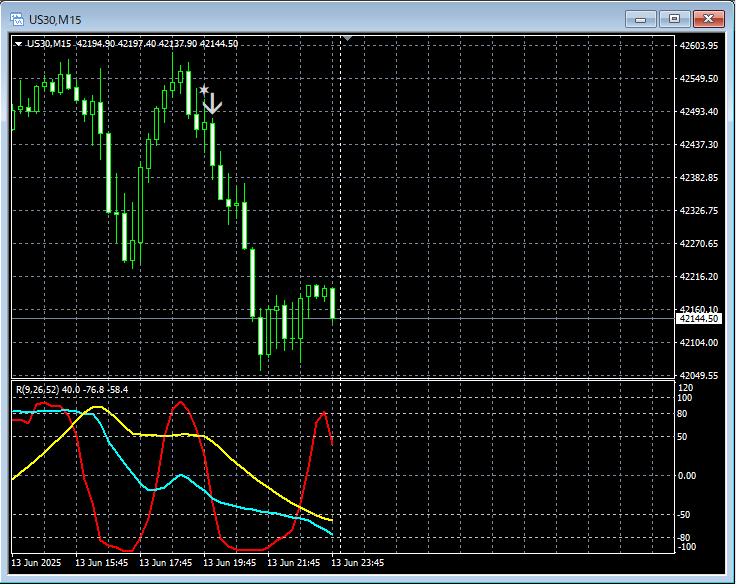Viewport: 737px width, 584px height.
Task: Minimize the US30,M15 chart window
Action: tap(640, 19)
